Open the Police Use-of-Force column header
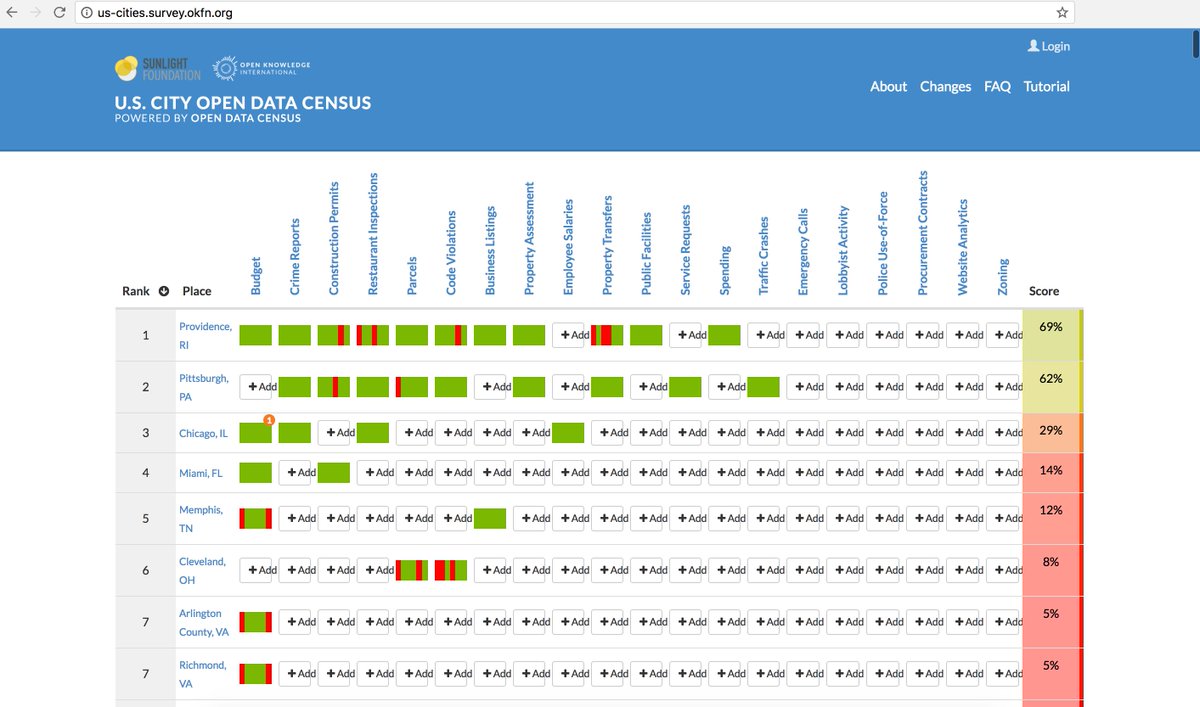The width and height of the screenshot is (1200, 707). [882, 243]
